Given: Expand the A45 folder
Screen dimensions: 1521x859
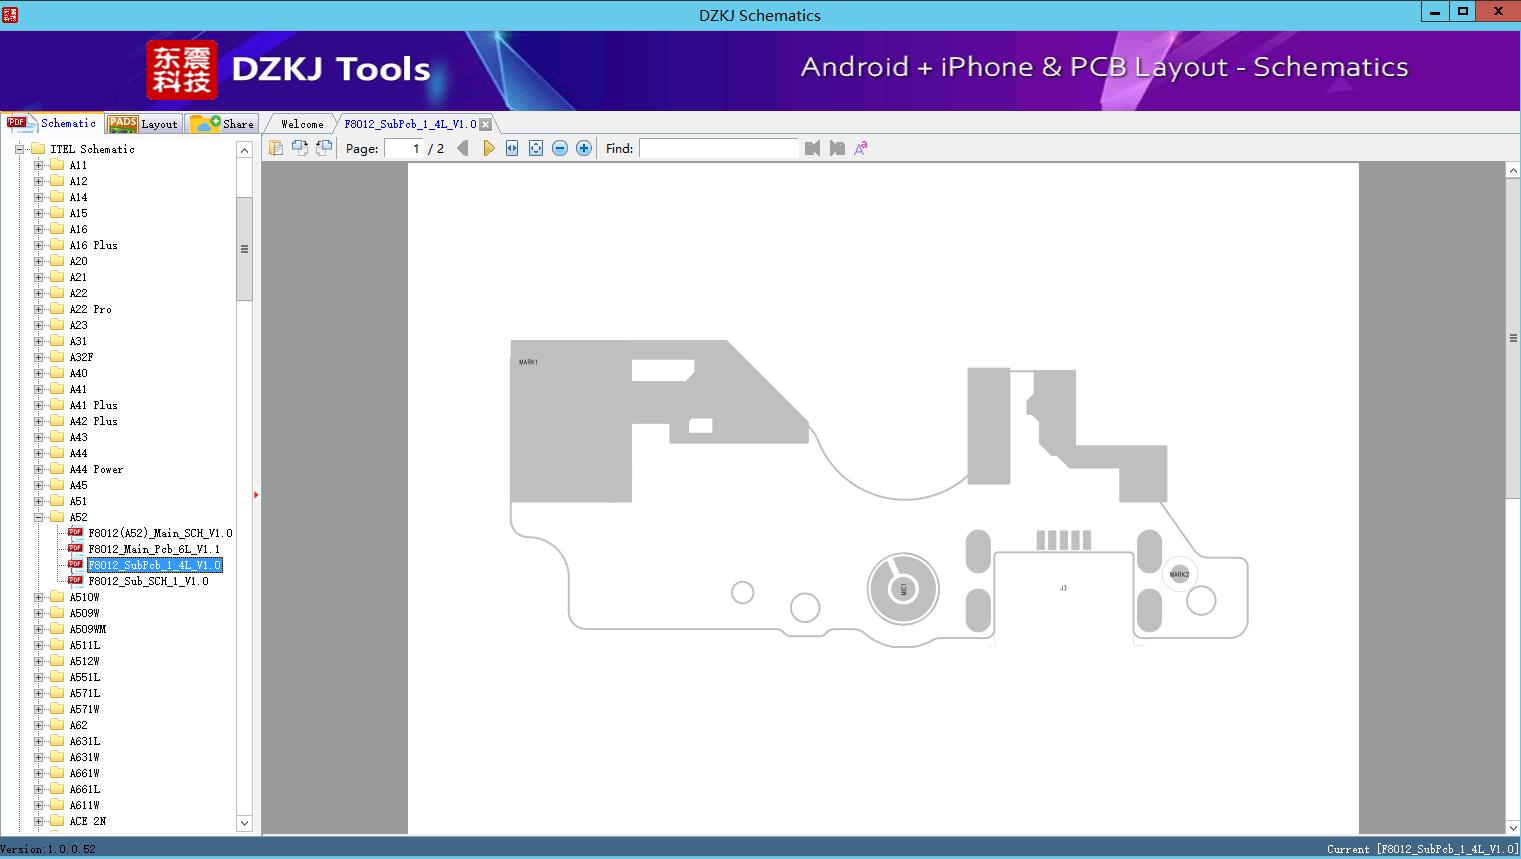Looking at the screenshot, I should (38, 485).
